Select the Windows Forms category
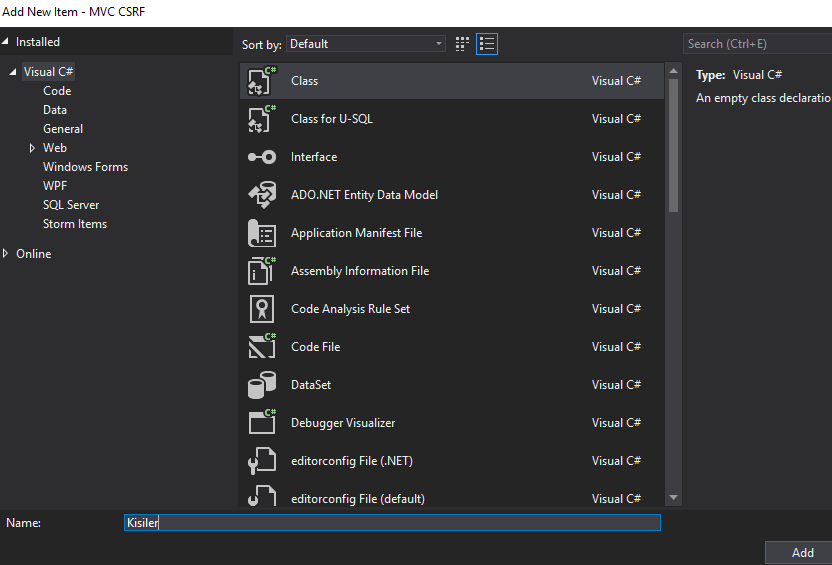Image resolution: width=832 pixels, height=565 pixels. [x=85, y=167]
